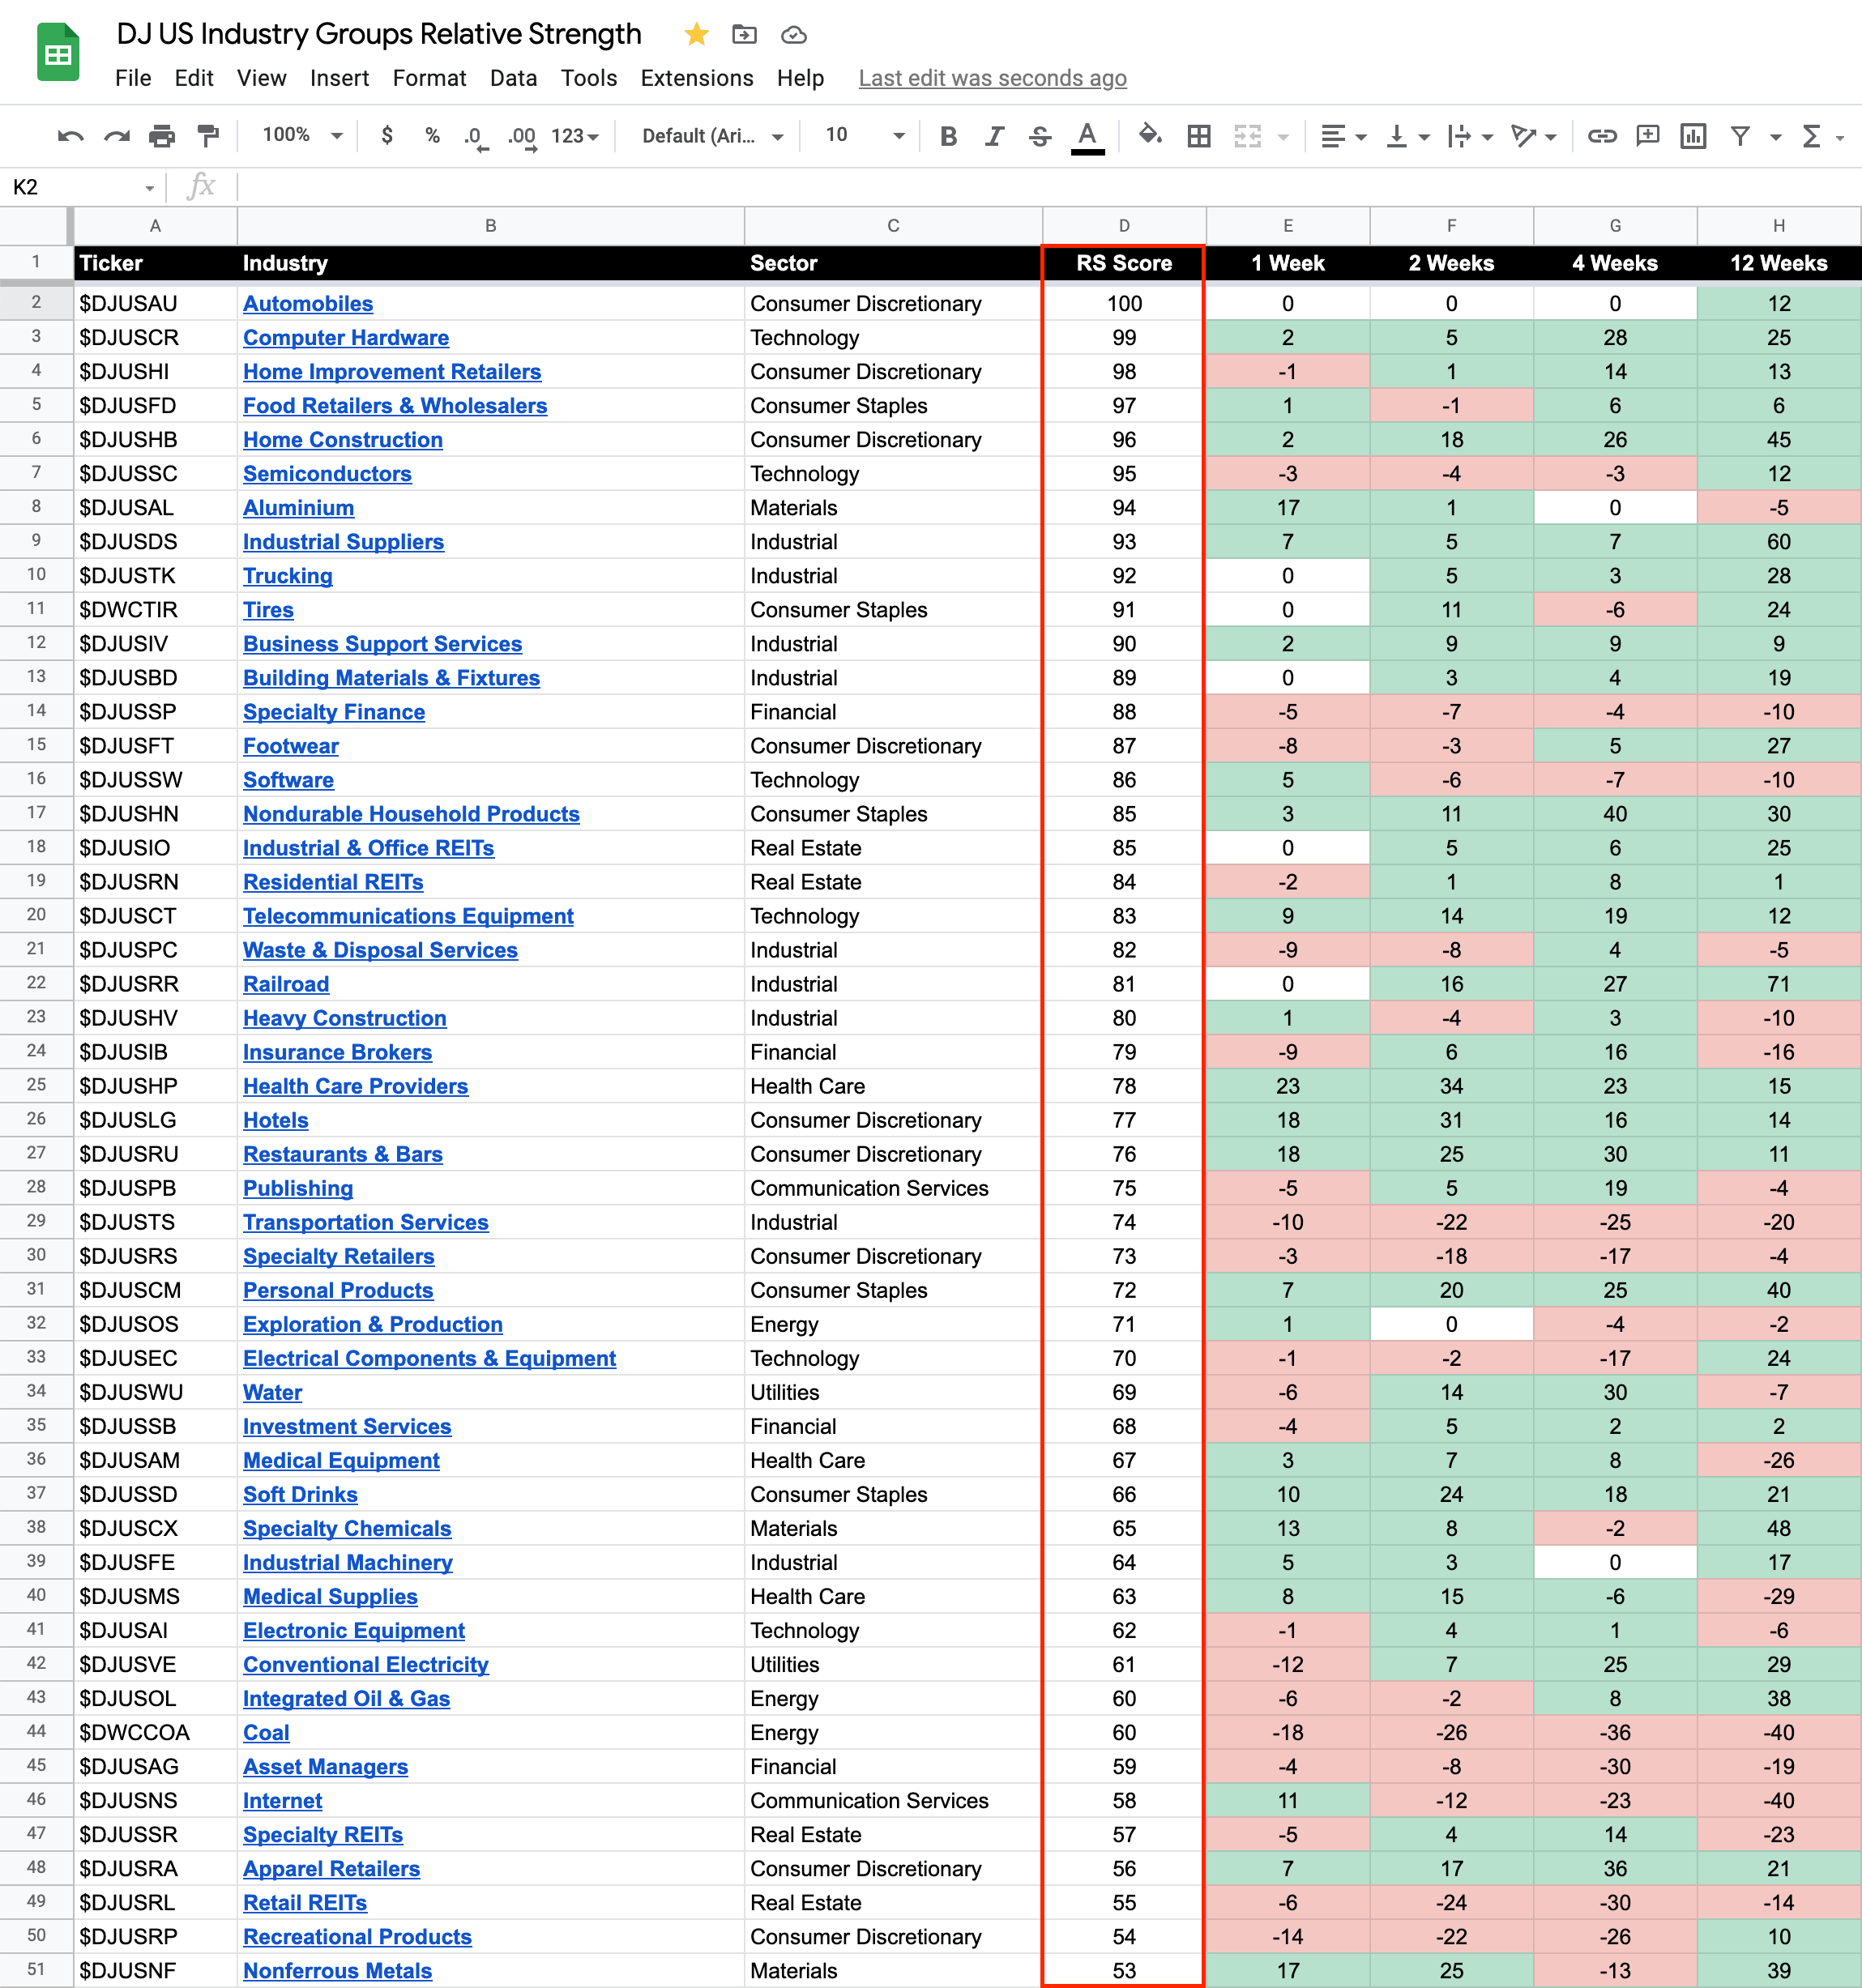Open the borders tool
Image resolution: width=1862 pixels, height=1988 pixels.
pos(1198,136)
